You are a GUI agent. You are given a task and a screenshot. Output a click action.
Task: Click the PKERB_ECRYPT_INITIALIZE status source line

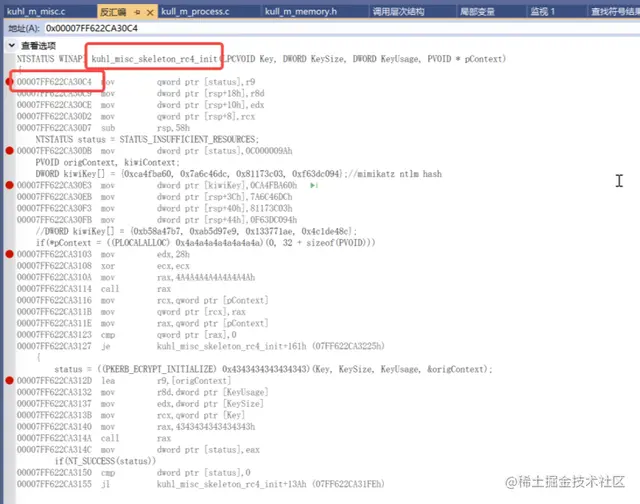273,369
